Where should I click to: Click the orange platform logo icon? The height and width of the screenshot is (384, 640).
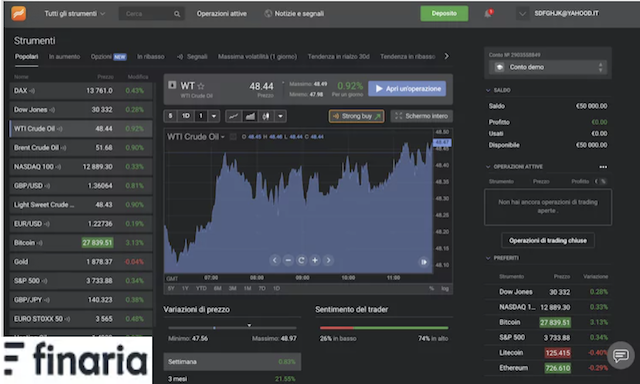click(x=19, y=13)
